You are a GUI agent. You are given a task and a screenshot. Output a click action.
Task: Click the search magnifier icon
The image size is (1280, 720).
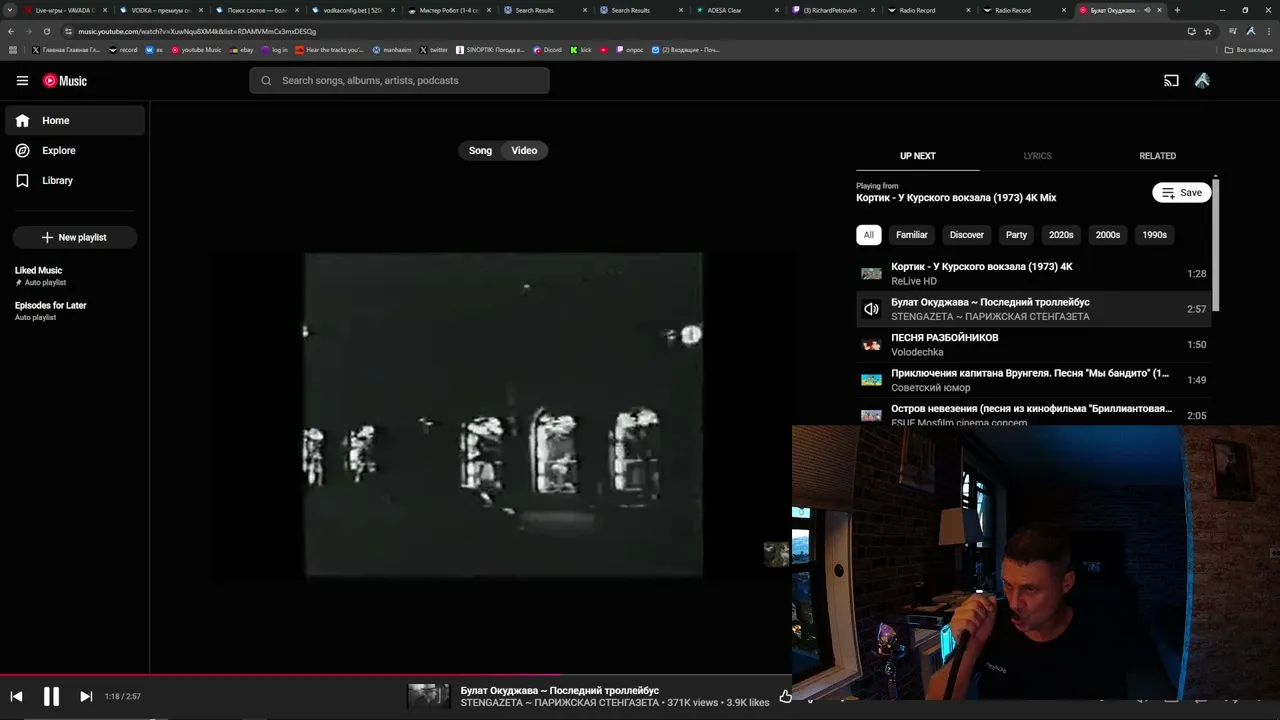266,81
